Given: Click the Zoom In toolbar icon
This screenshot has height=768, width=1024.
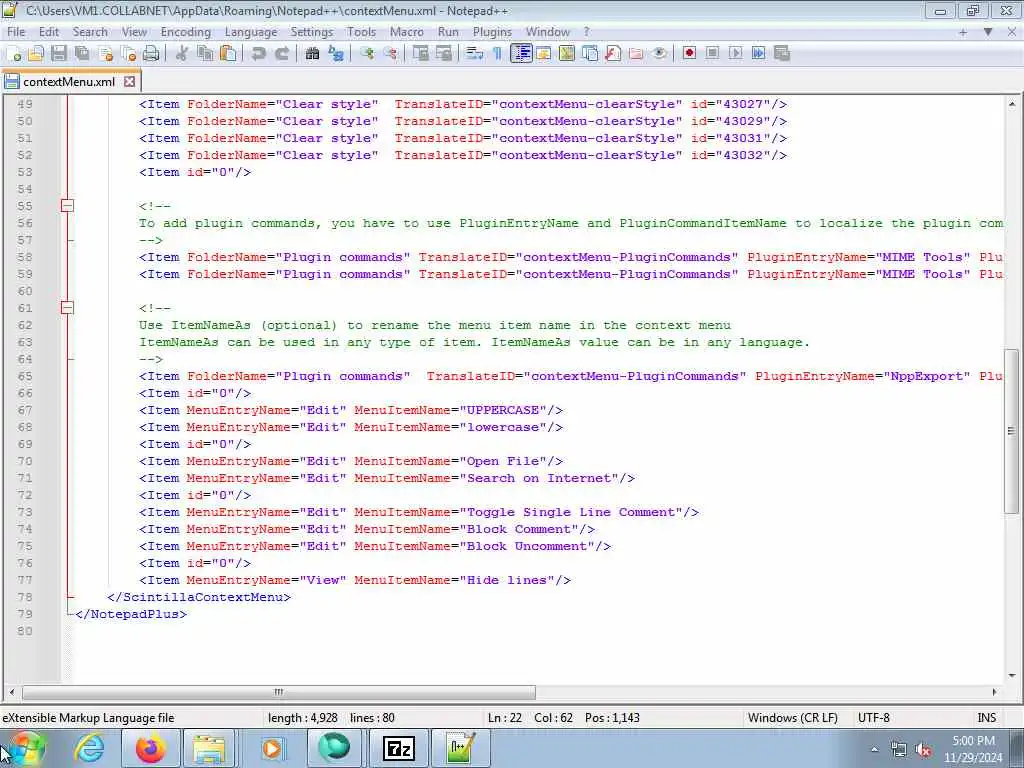Looking at the screenshot, I should [x=366, y=54].
